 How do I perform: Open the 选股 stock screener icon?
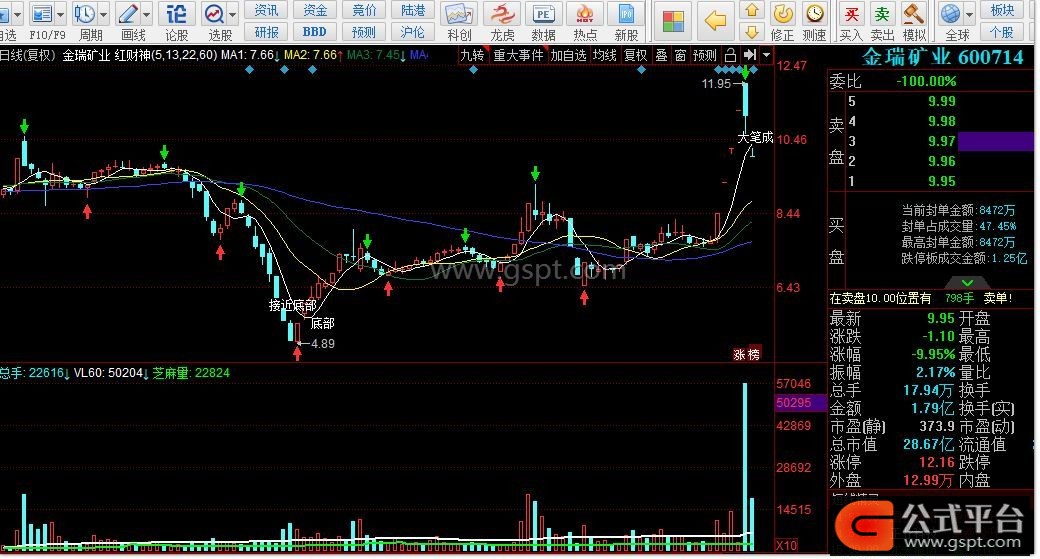[214, 13]
